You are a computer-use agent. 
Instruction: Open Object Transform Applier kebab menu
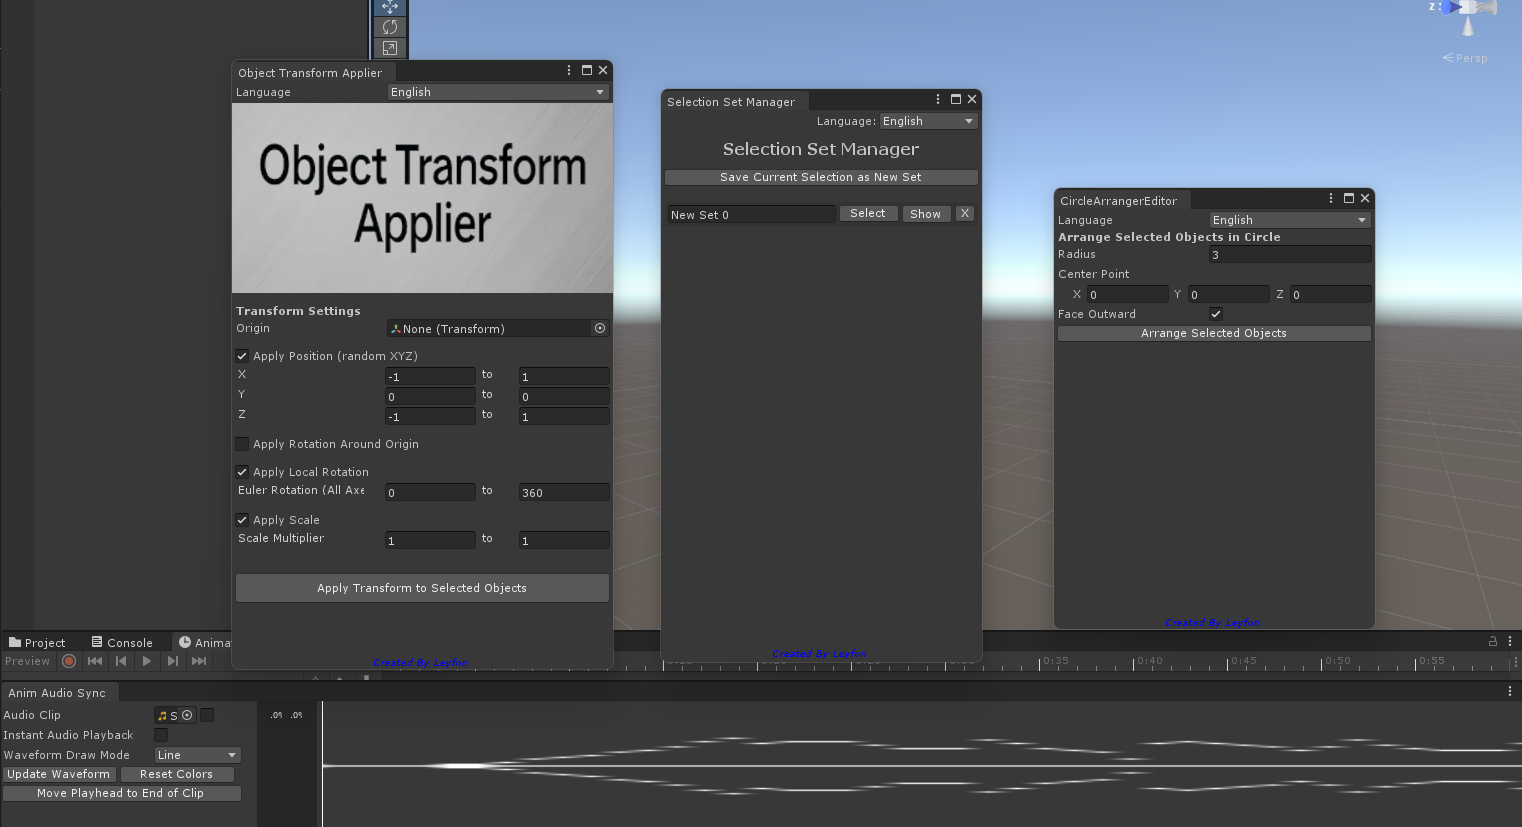[569, 70]
